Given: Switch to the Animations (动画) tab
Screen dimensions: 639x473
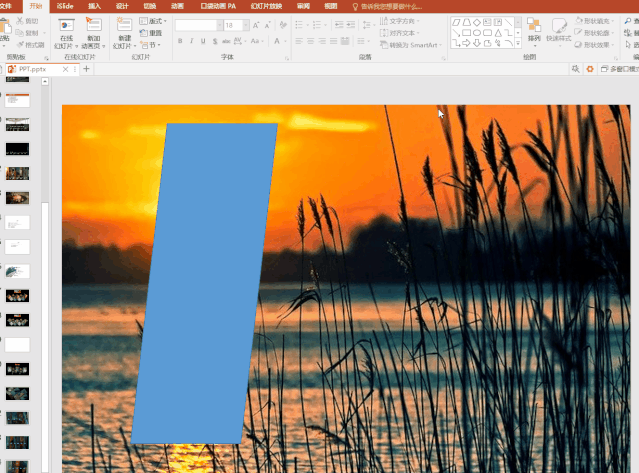Looking at the screenshot, I should tap(177, 6).
